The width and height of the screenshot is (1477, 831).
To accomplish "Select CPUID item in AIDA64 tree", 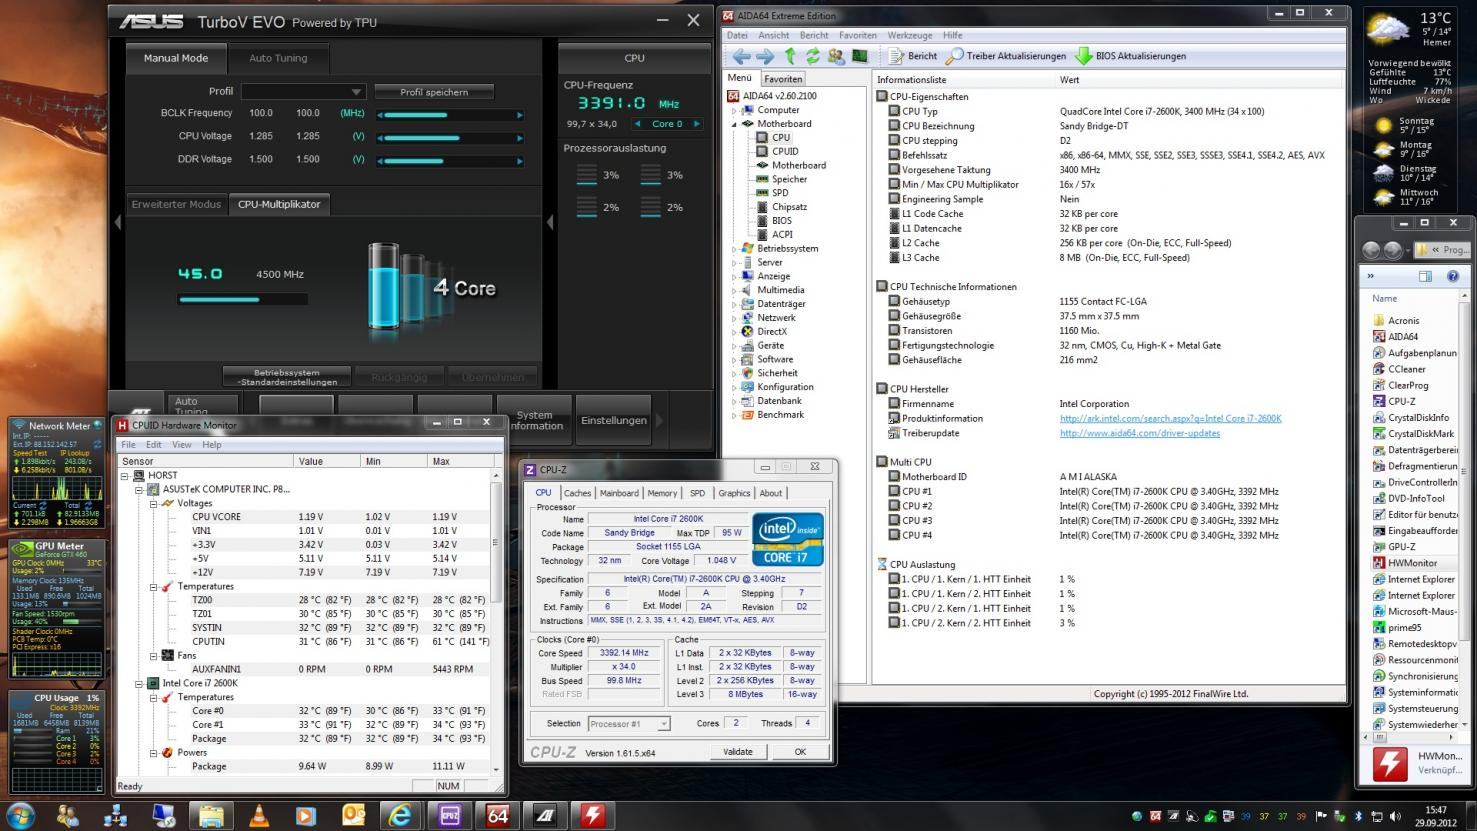I will [785, 151].
